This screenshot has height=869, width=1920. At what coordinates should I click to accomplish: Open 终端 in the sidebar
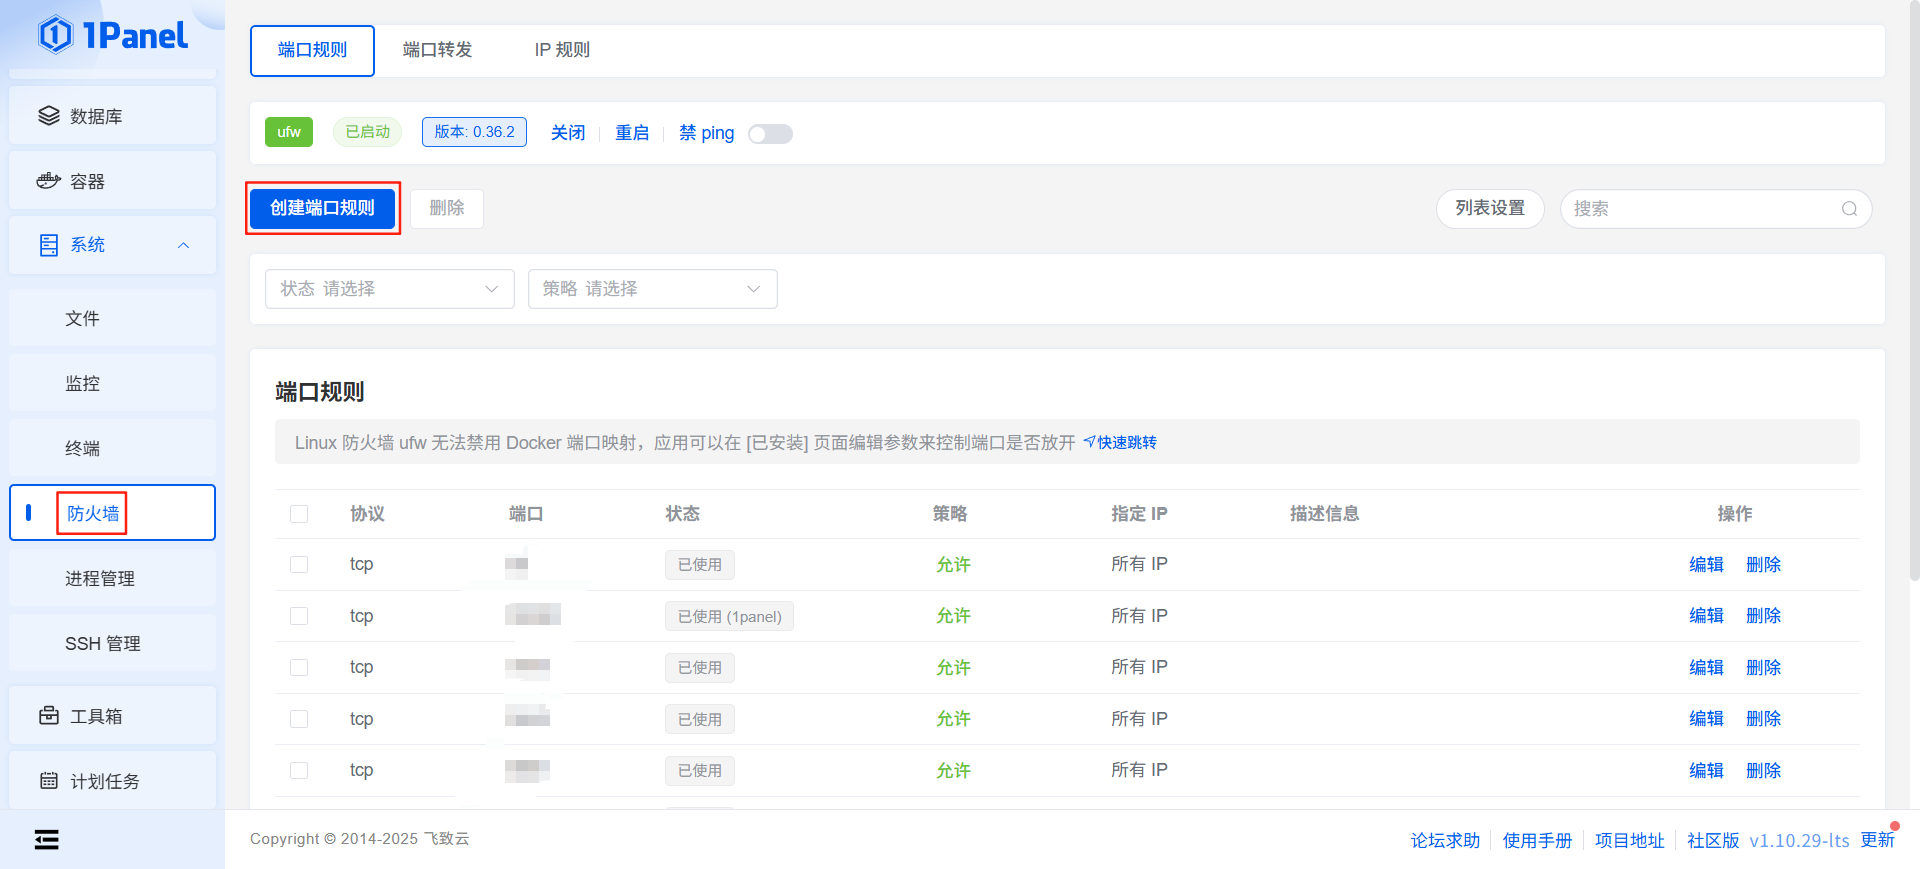pos(112,448)
